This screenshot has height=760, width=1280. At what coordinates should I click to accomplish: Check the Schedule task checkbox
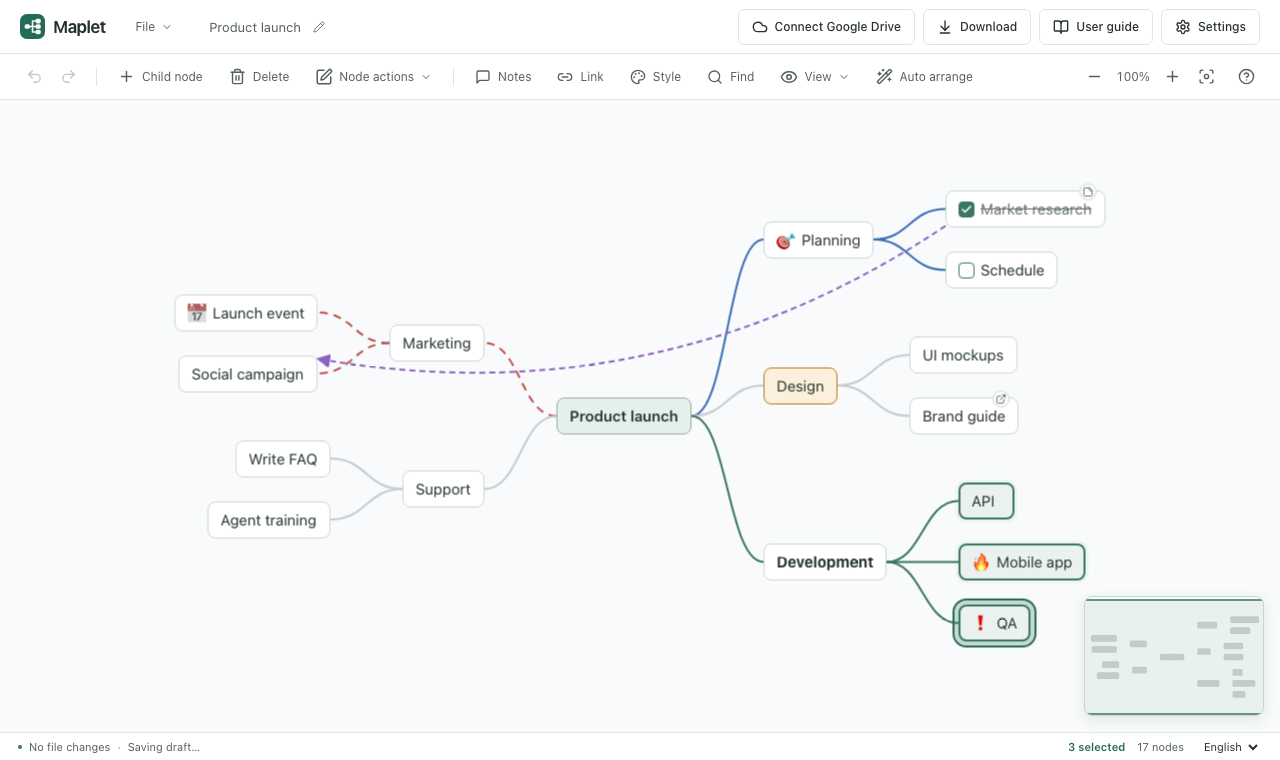pos(966,270)
